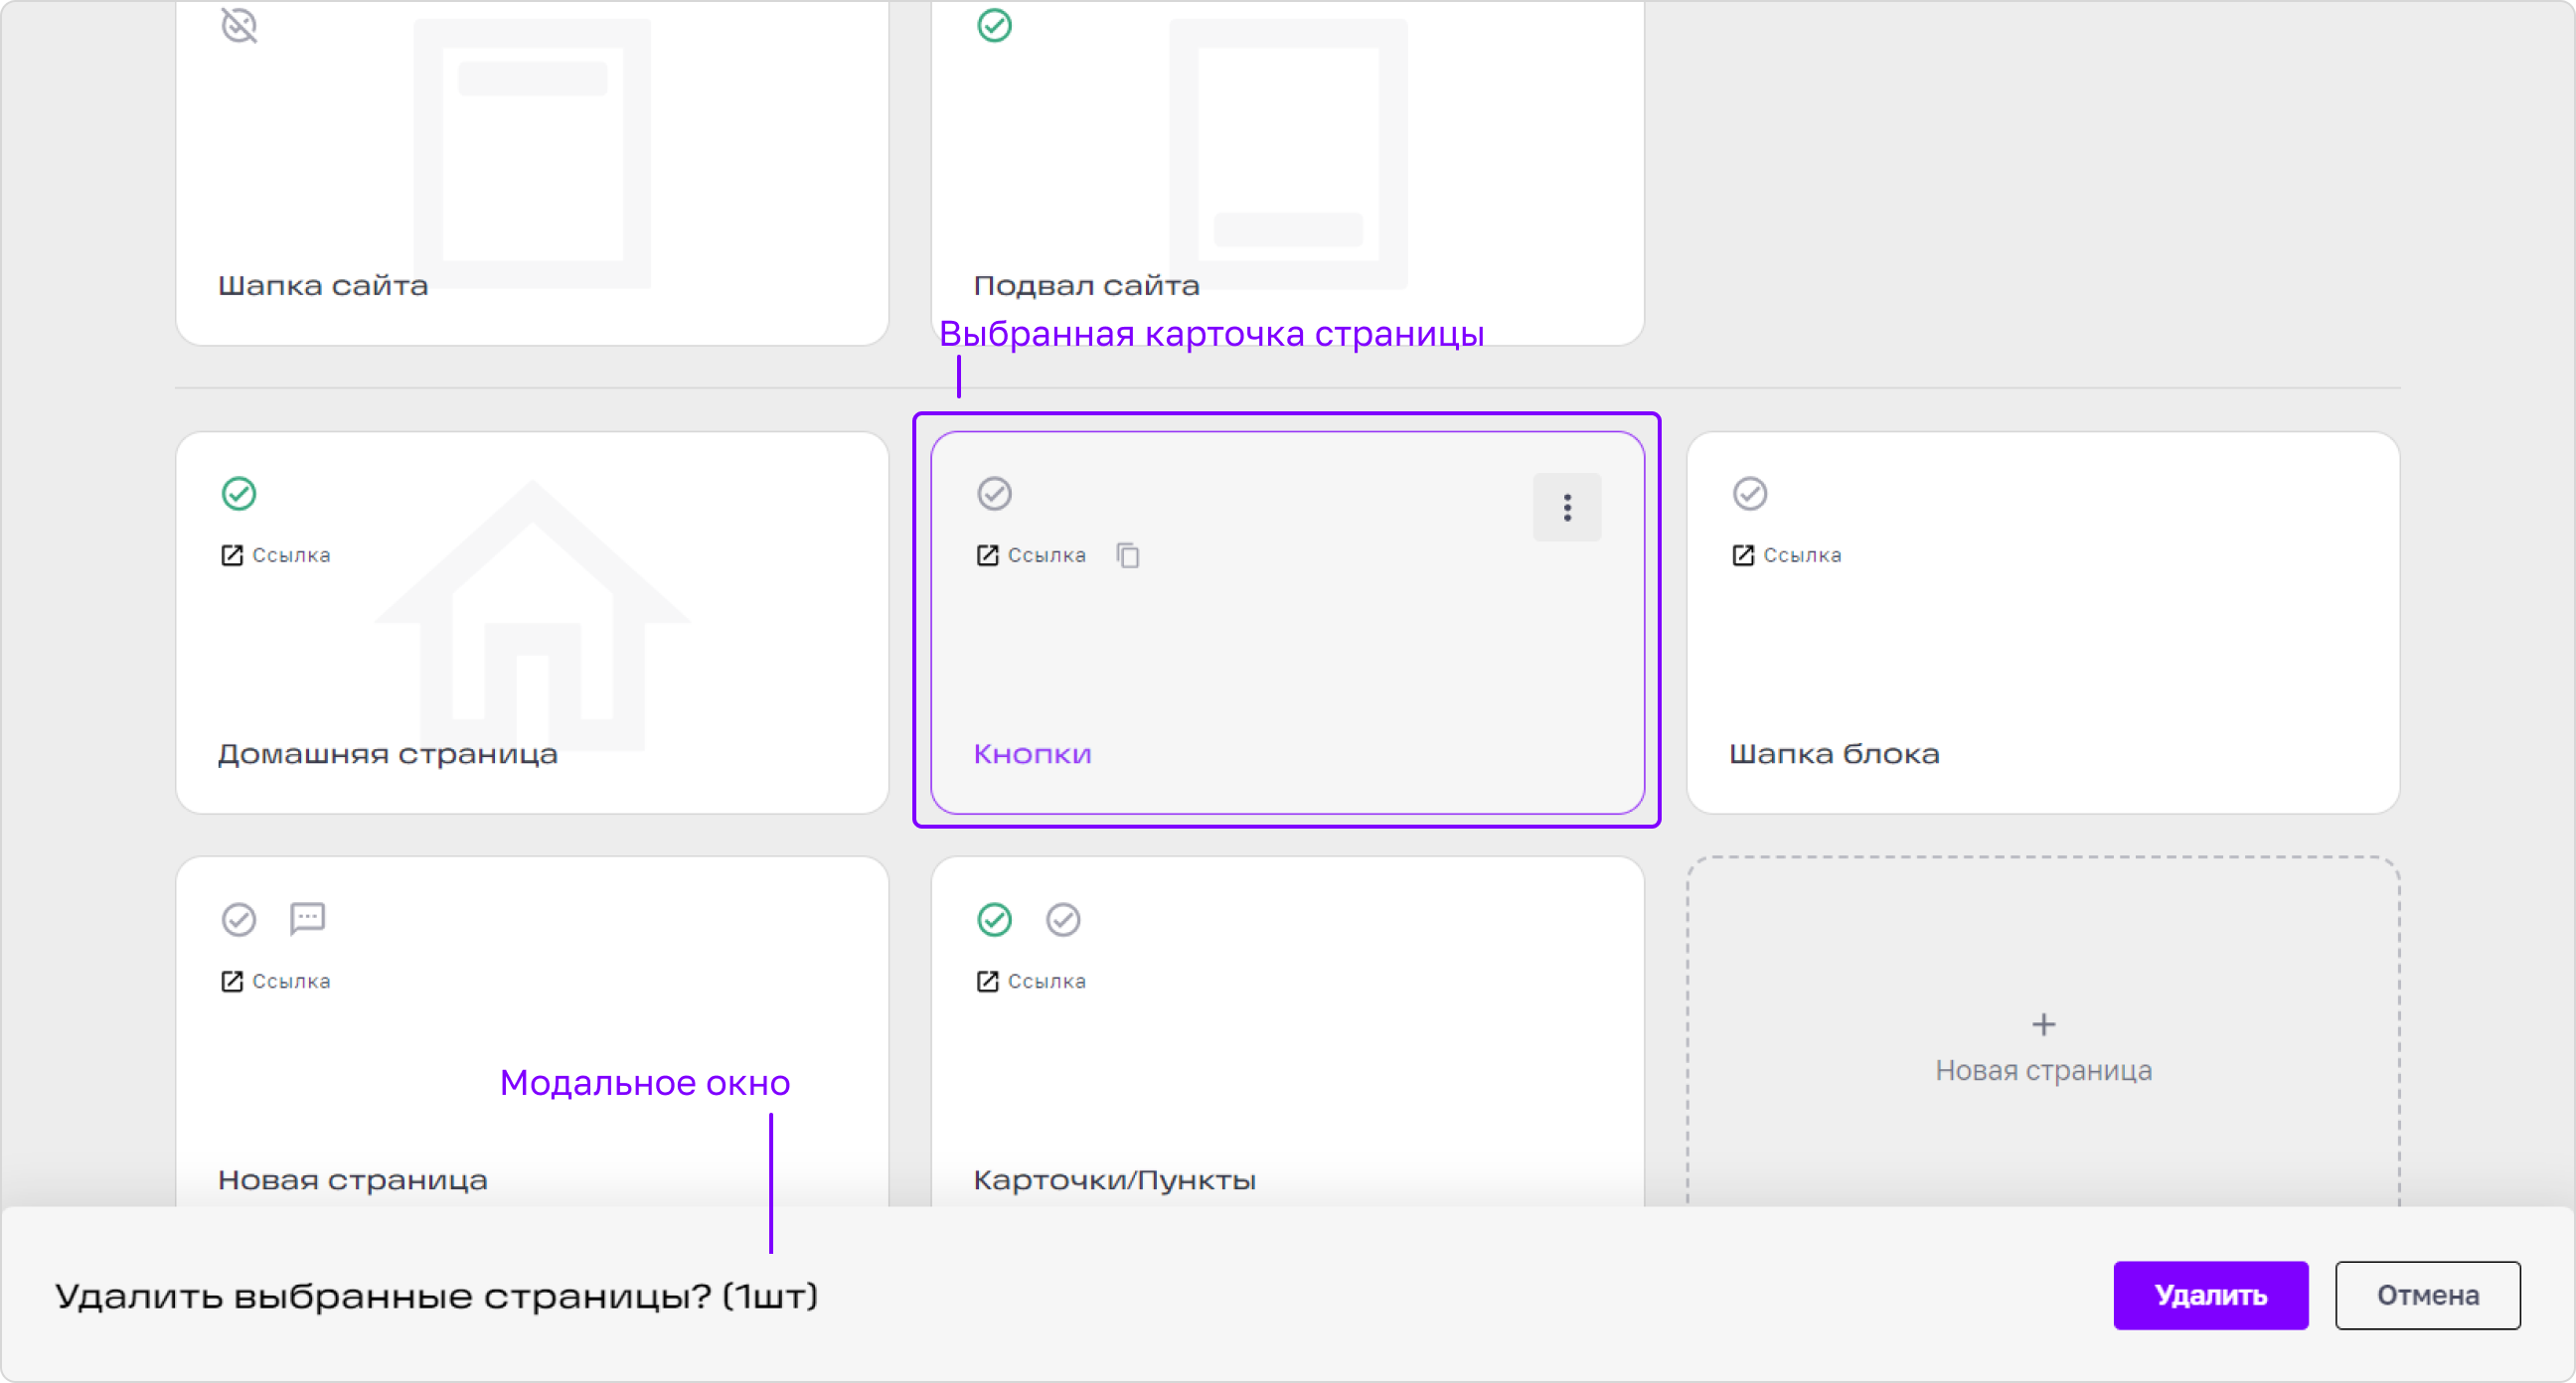Click copy link icon on Кнопки card
2576x1383 pixels.
(1128, 555)
